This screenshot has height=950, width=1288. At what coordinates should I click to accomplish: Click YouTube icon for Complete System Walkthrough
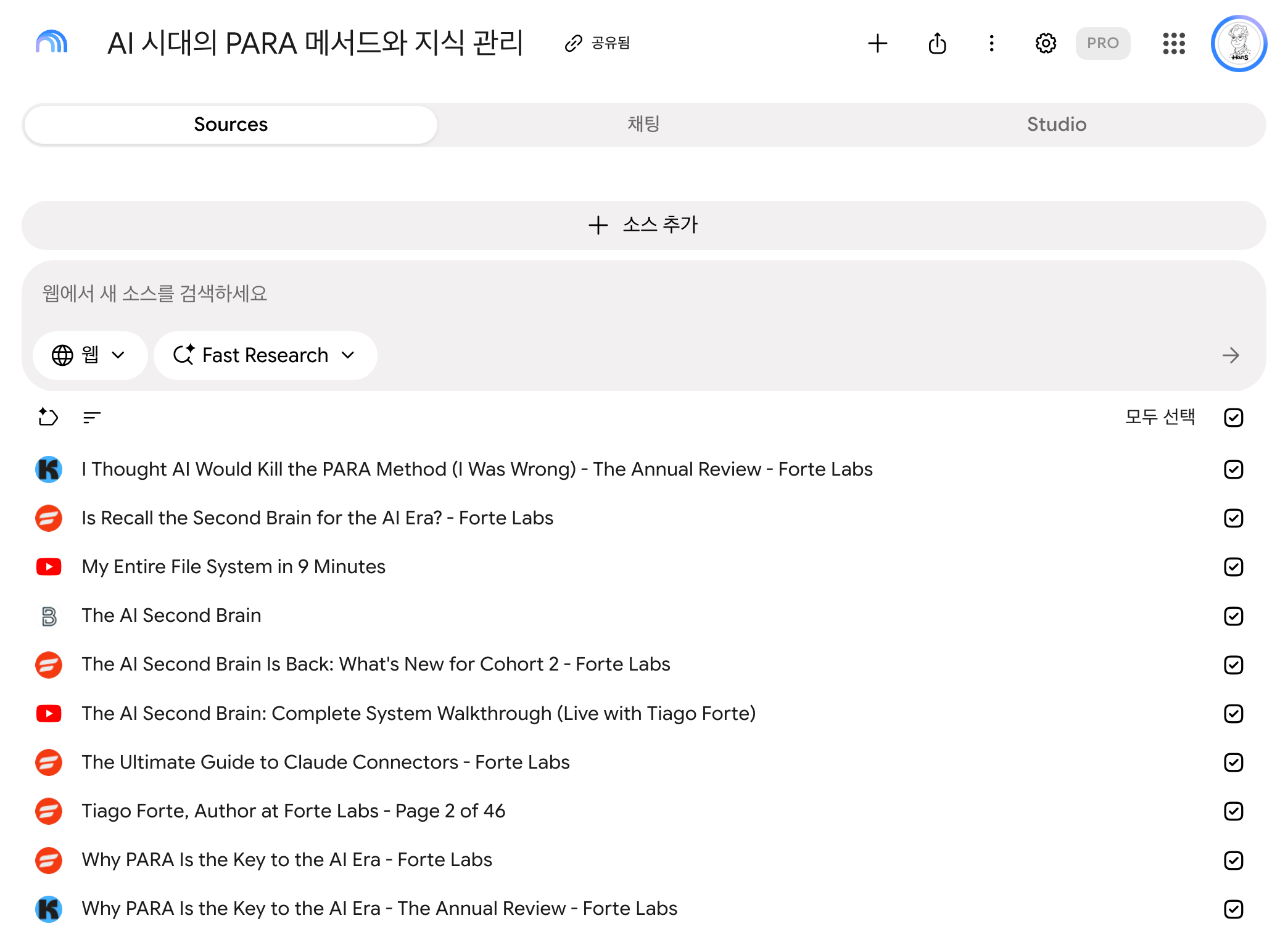pos(48,714)
